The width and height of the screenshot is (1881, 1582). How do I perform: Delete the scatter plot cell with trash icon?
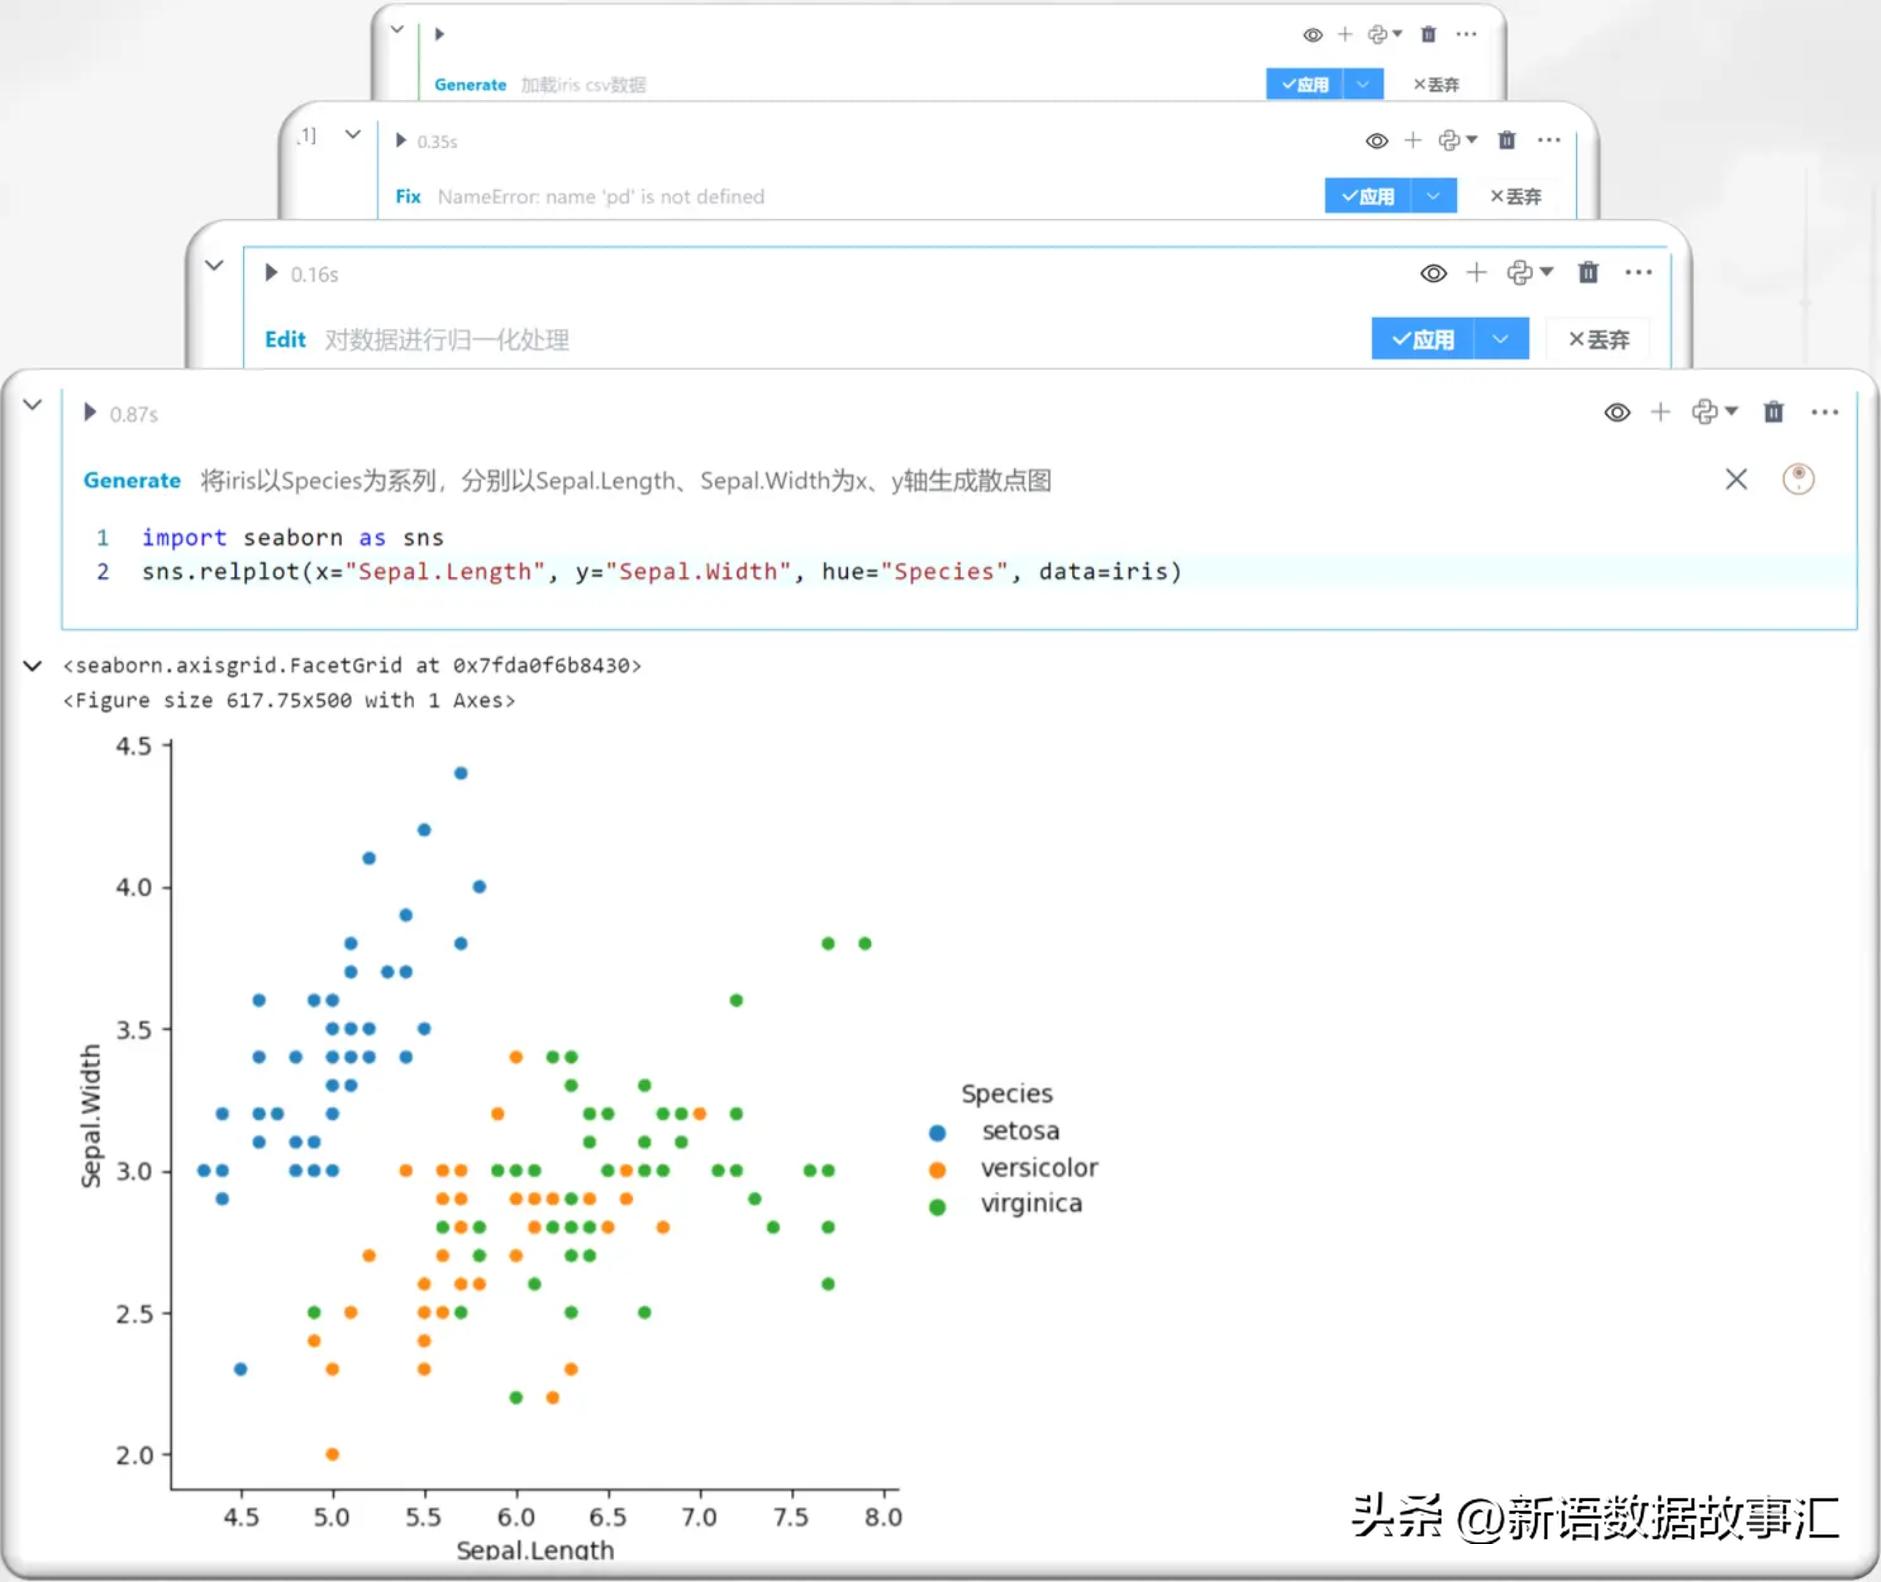pos(1773,412)
